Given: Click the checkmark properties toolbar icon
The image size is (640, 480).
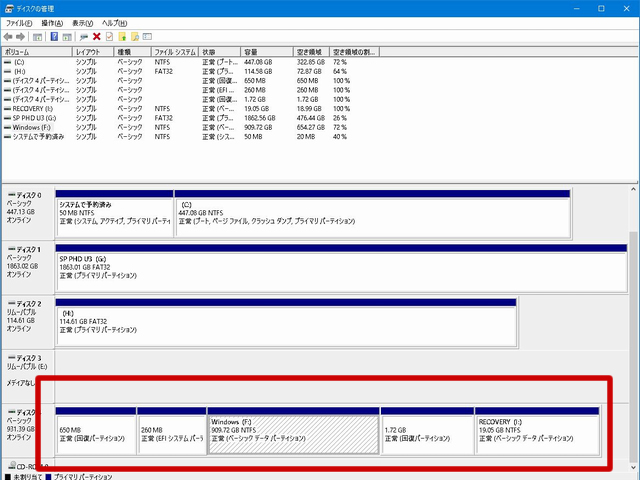Looking at the screenshot, I should tap(108, 36).
